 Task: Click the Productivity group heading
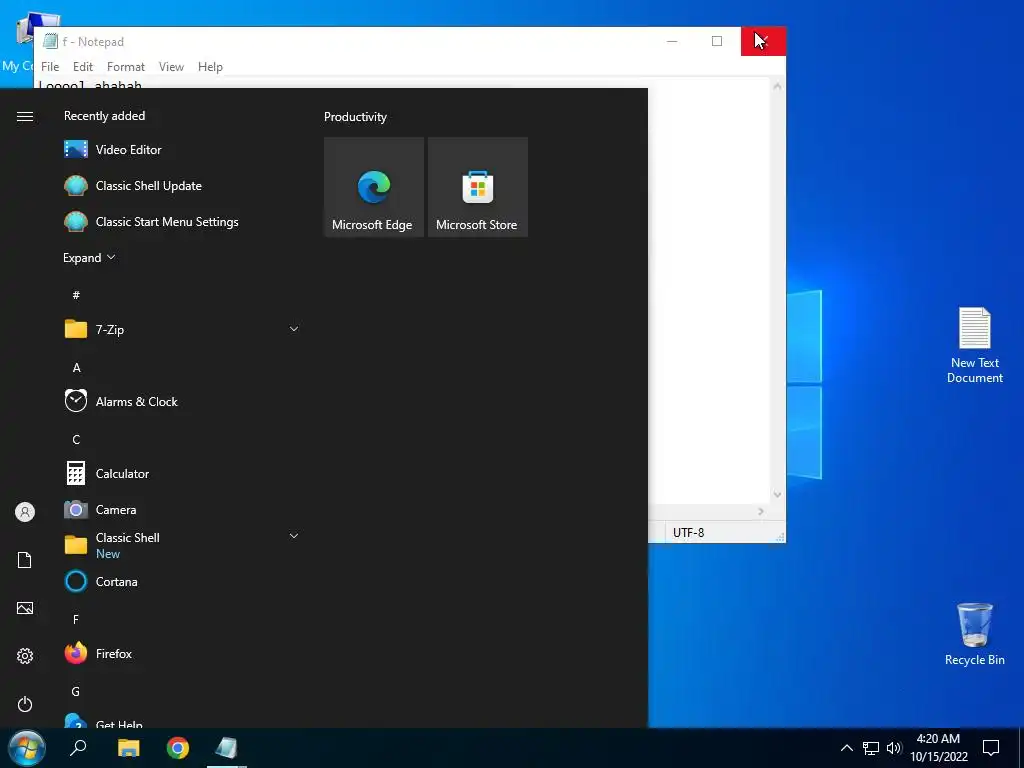click(x=355, y=117)
